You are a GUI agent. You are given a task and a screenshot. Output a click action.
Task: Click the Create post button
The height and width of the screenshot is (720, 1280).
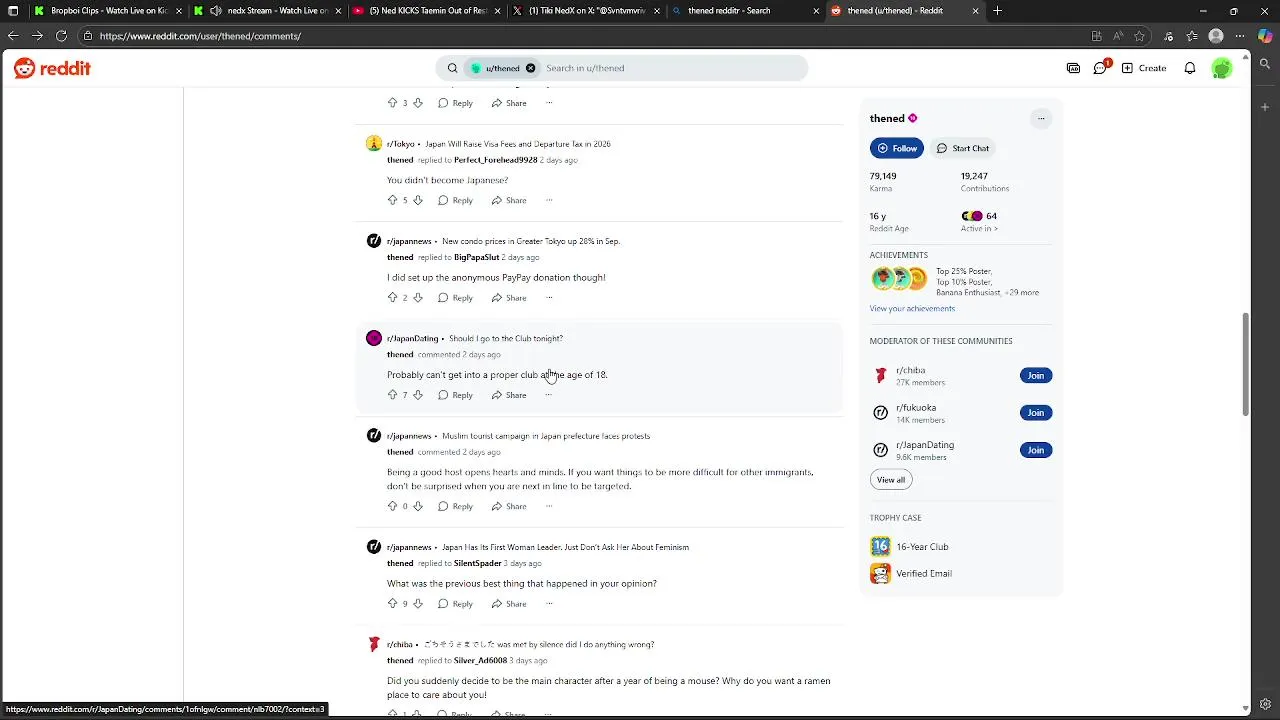(x=1144, y=68)
